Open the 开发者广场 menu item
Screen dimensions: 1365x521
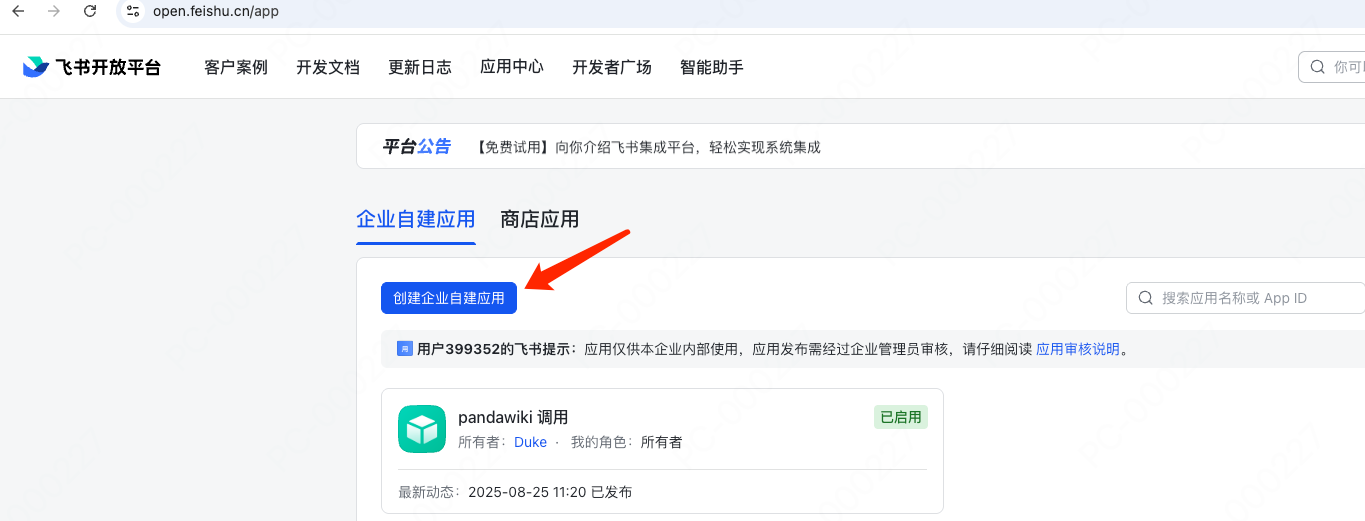612,67
